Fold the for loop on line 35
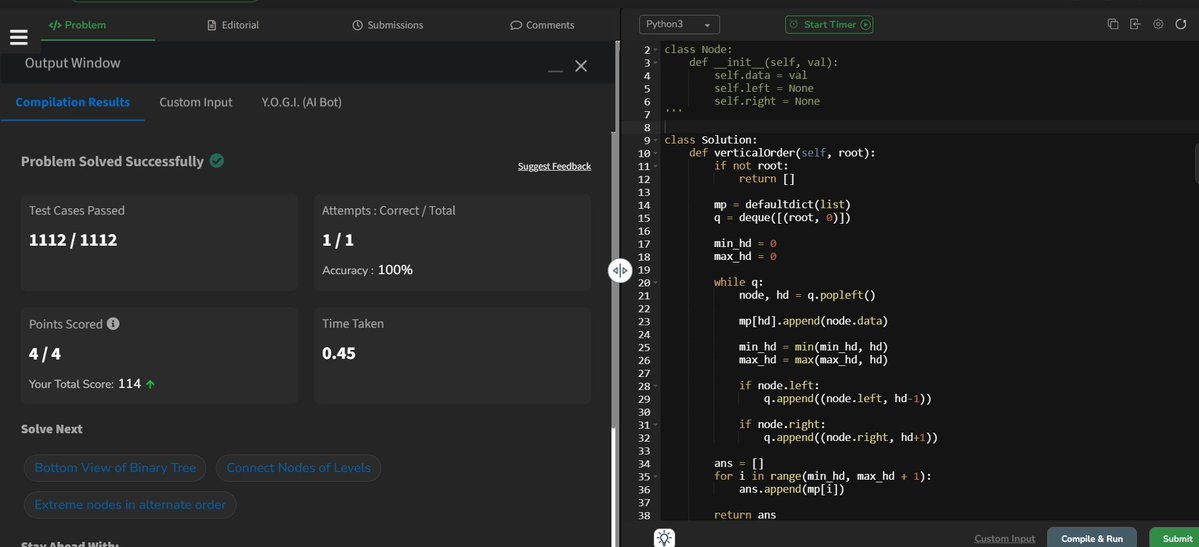The image size is (1199, 547). (x=657, y=476)
